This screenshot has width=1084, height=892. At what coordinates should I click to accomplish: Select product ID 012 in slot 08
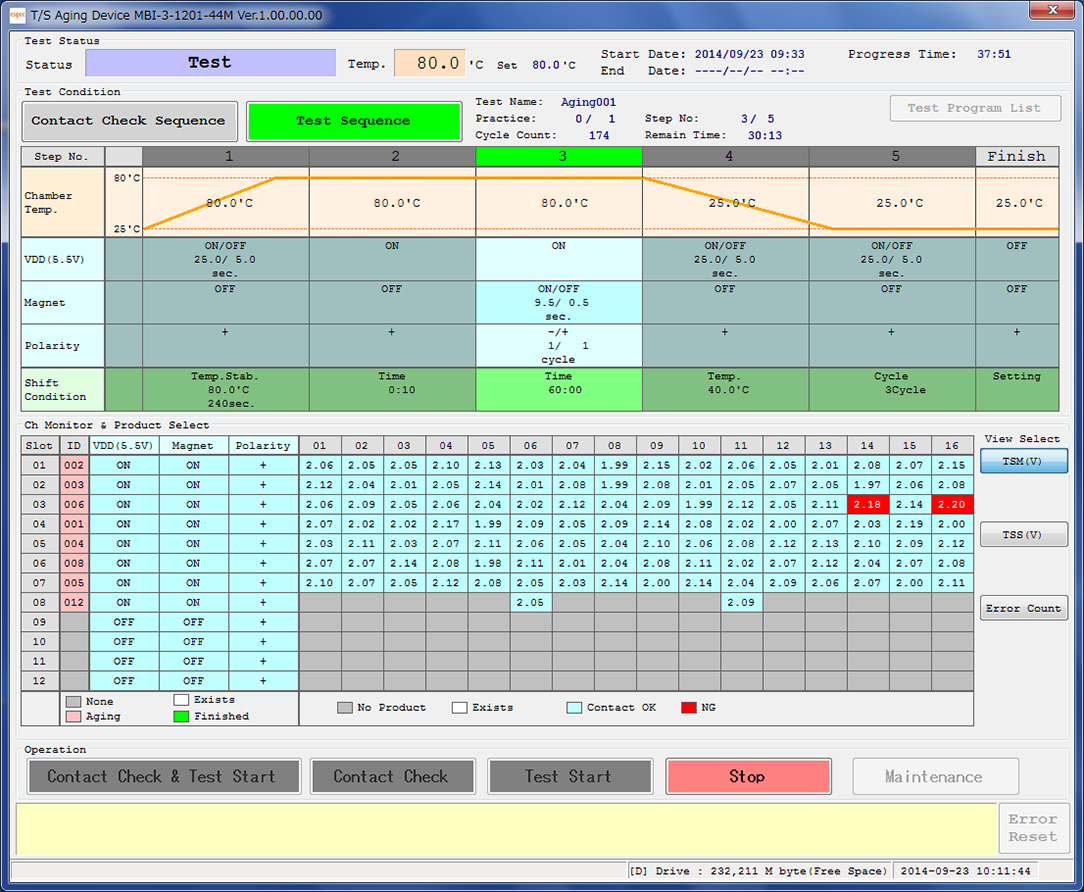(74, 602)
